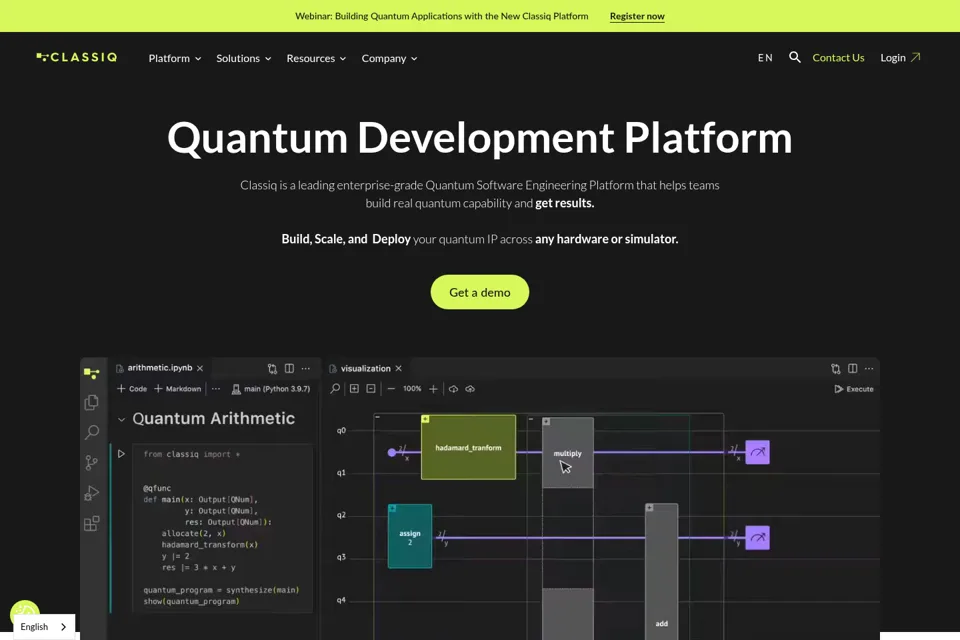Open Extensions icon in IDE sidebar
Screen dimensions: 960x640
pos(91,524)
